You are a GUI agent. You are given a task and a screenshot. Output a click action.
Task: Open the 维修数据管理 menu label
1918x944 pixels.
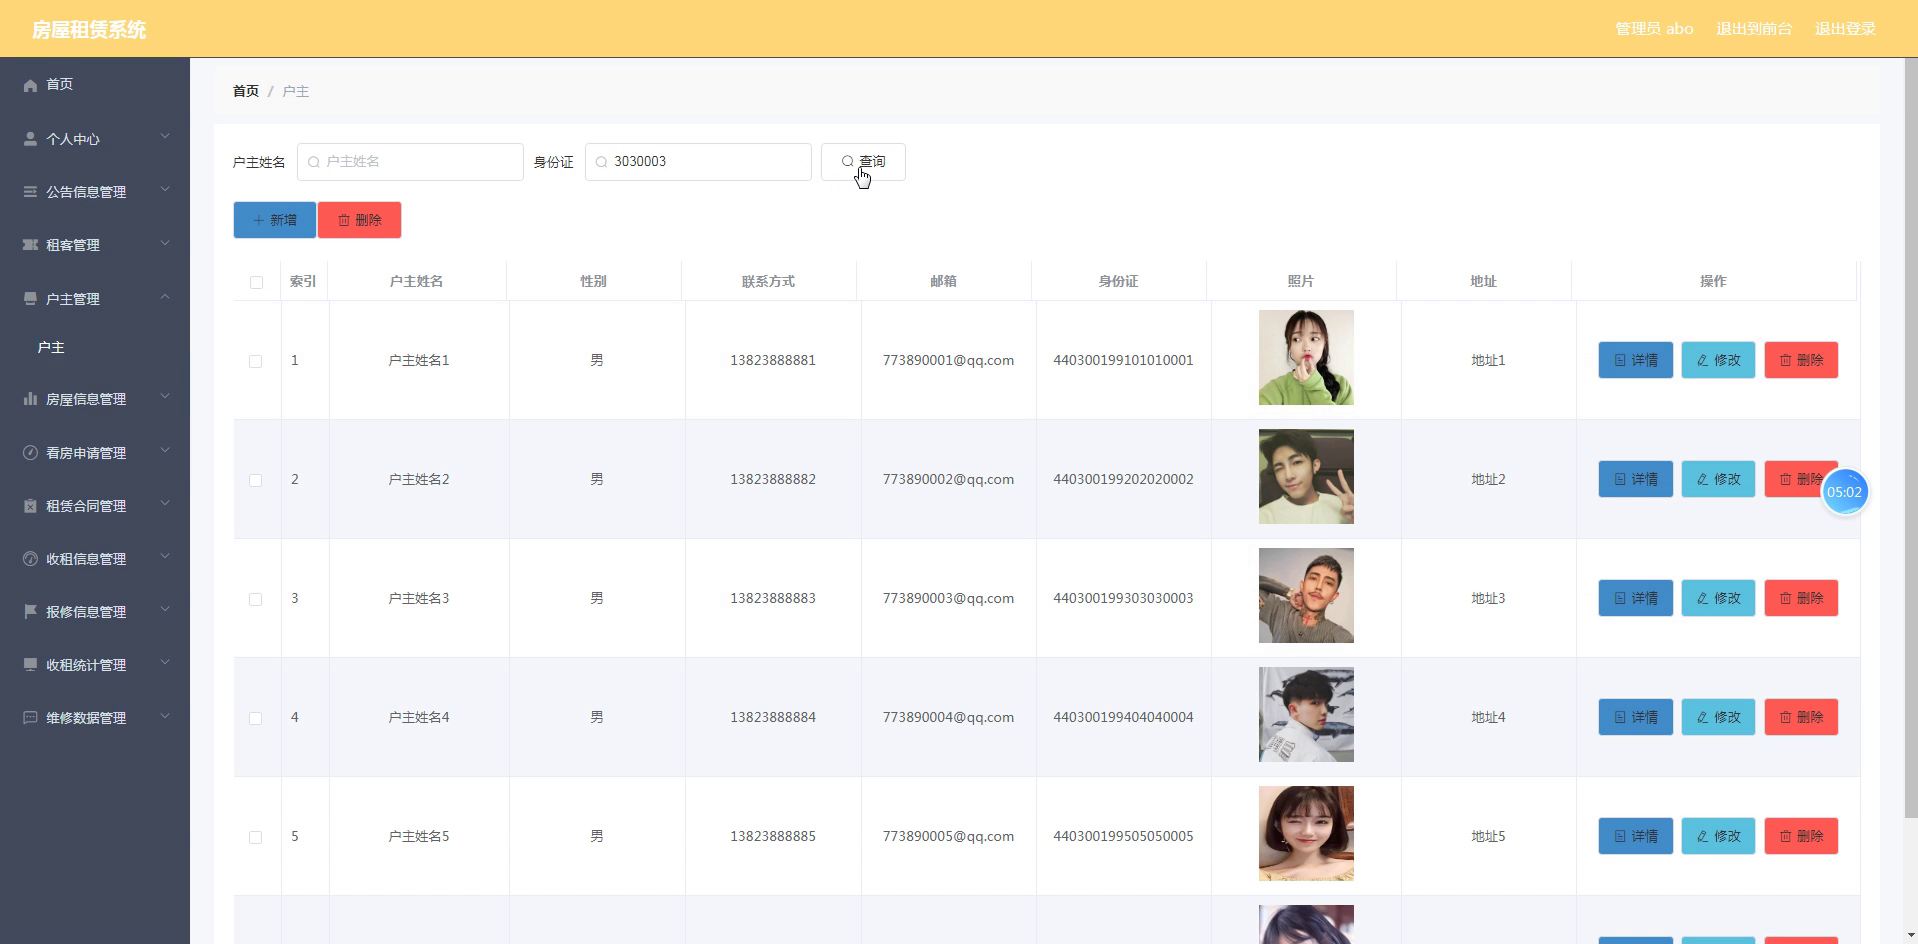point(86,718)
